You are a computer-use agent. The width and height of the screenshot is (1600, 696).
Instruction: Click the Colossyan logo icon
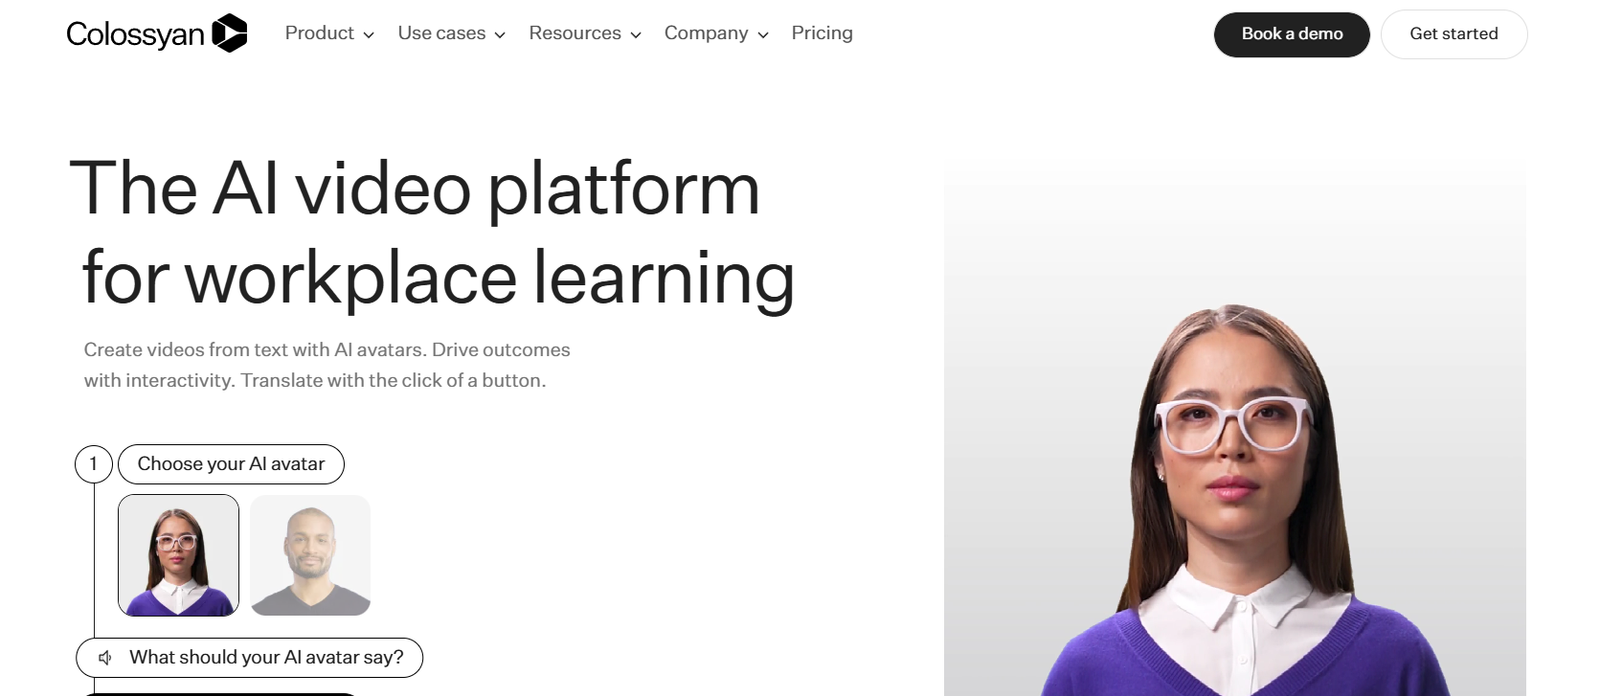pyautogui.click(x=229, y=33)
